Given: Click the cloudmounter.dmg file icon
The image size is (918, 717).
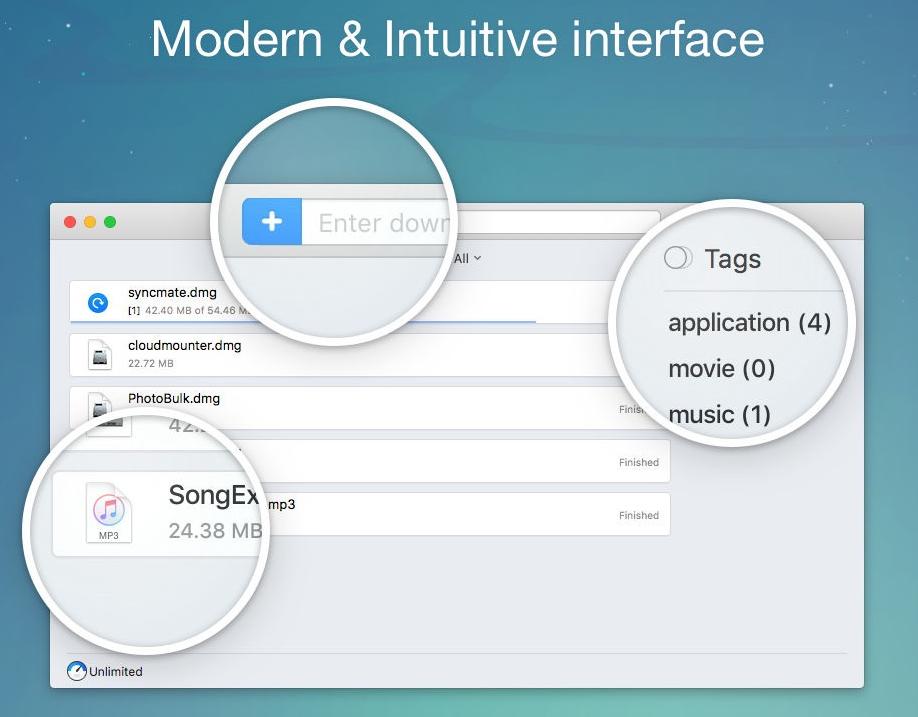Looking at the screenshot, I should pos(100,355).
